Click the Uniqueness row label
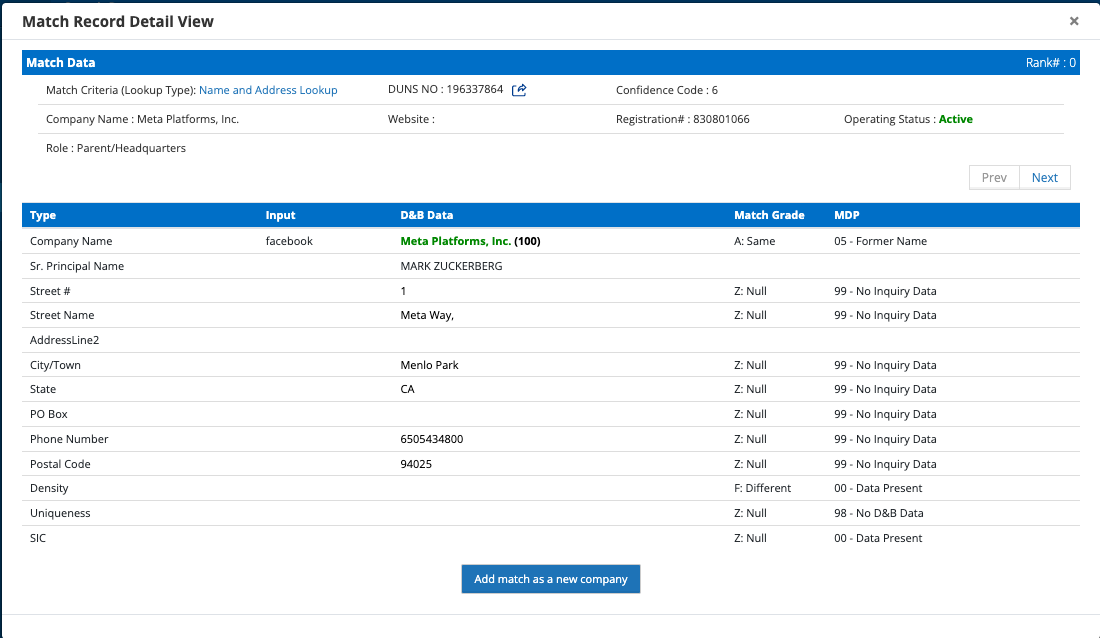1100x638 pixels. point(60,513)
